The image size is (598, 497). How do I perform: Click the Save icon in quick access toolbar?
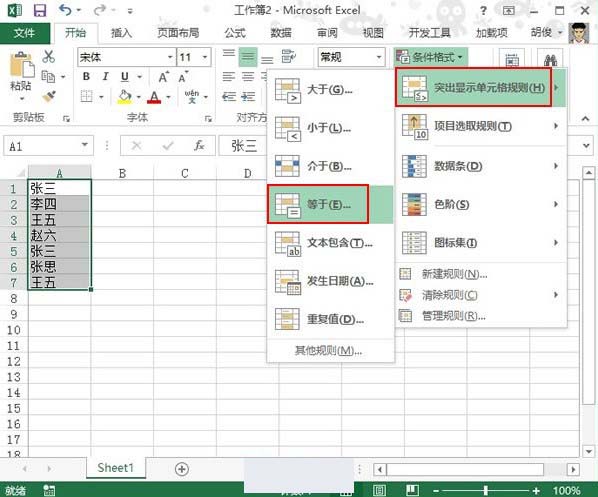pos(40,10)
